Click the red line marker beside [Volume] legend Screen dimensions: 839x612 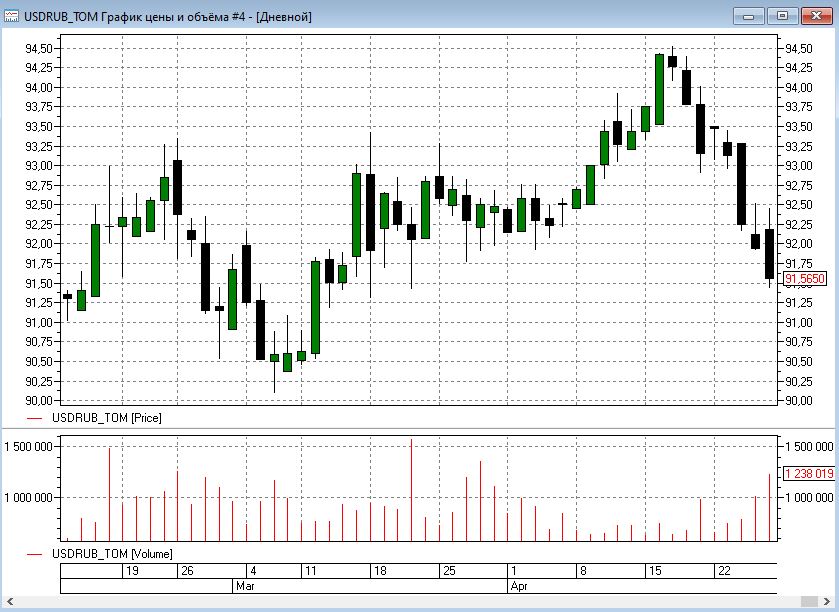[x=36, y=553]
